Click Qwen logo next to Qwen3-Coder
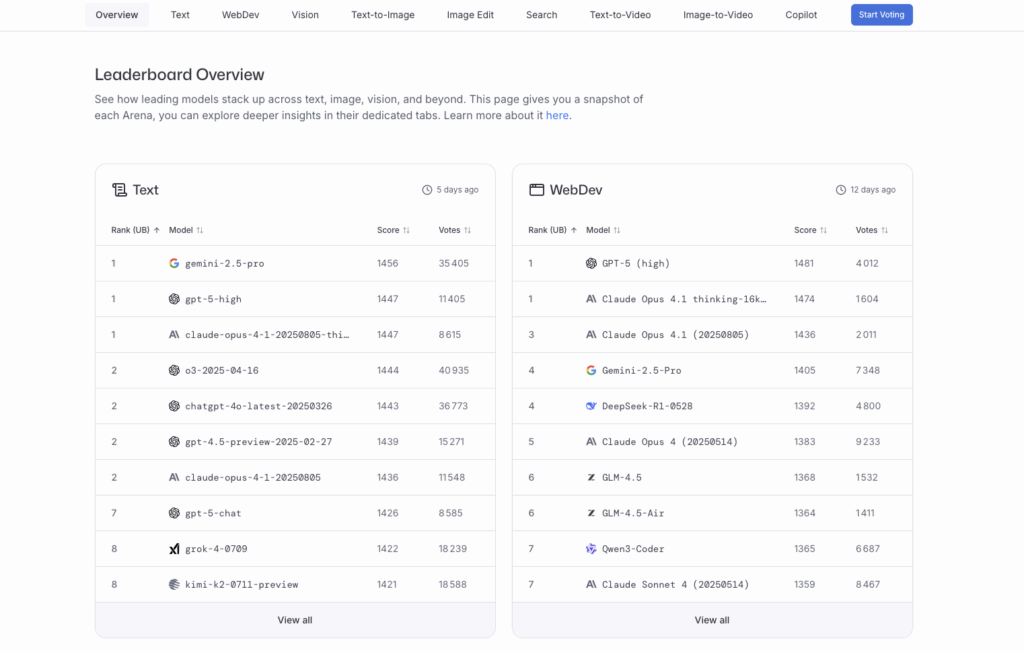The width and height of the screenshot is (1024, 651). click(591, 549)
